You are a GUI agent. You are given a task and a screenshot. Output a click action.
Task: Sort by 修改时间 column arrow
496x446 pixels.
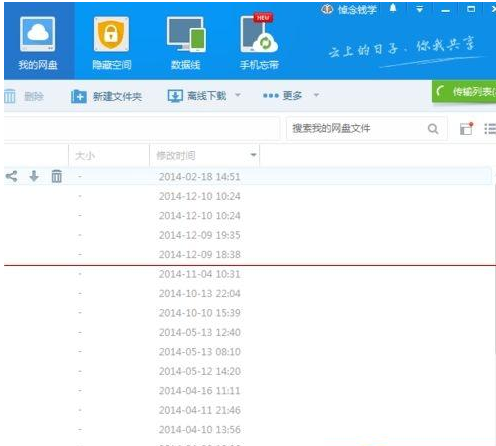(253, 155)
